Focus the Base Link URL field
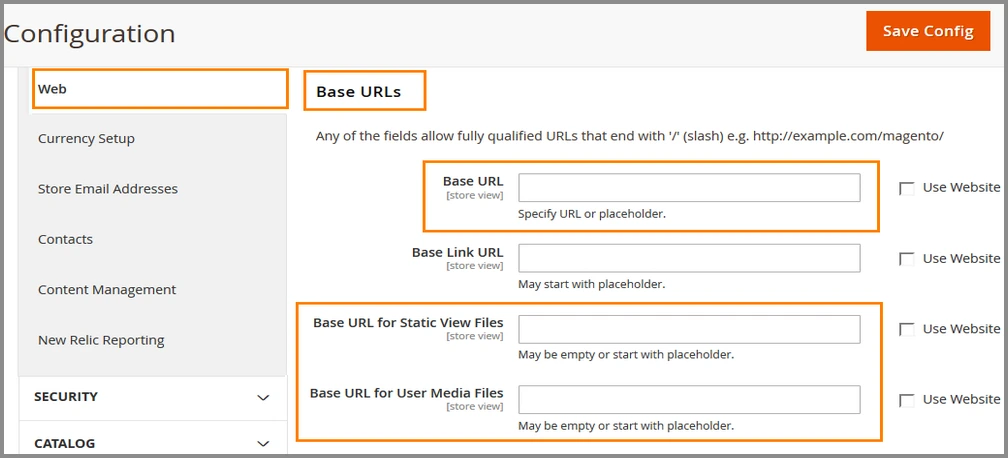 pos(689,258)
